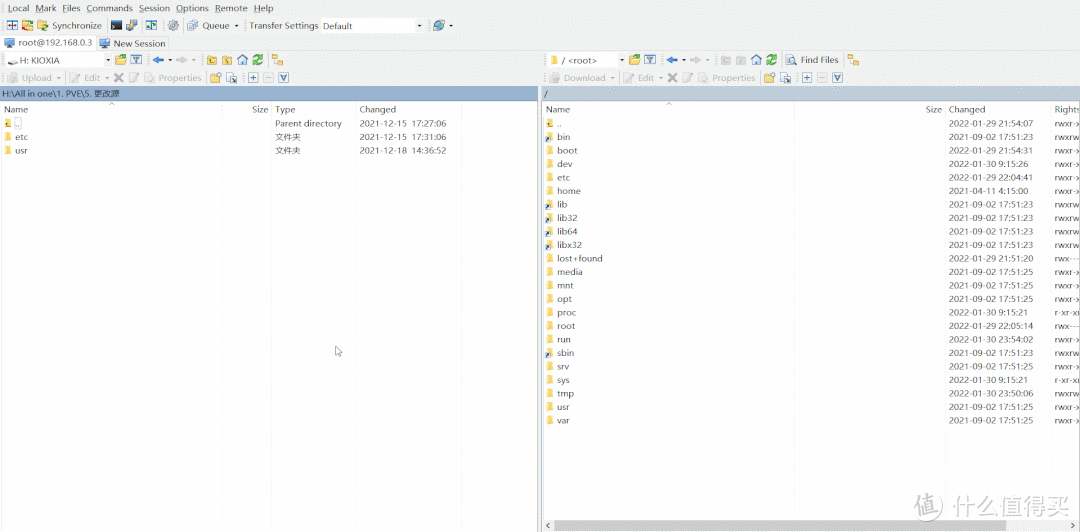Open the Commands menu
Image resolution: width=1080 pixels, height=532 pixels.
(x=109, y=8)
